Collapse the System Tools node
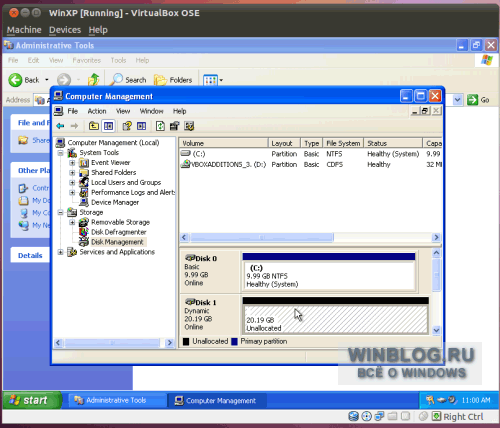This screenshot has width=500, height=428. pos(60,153)
